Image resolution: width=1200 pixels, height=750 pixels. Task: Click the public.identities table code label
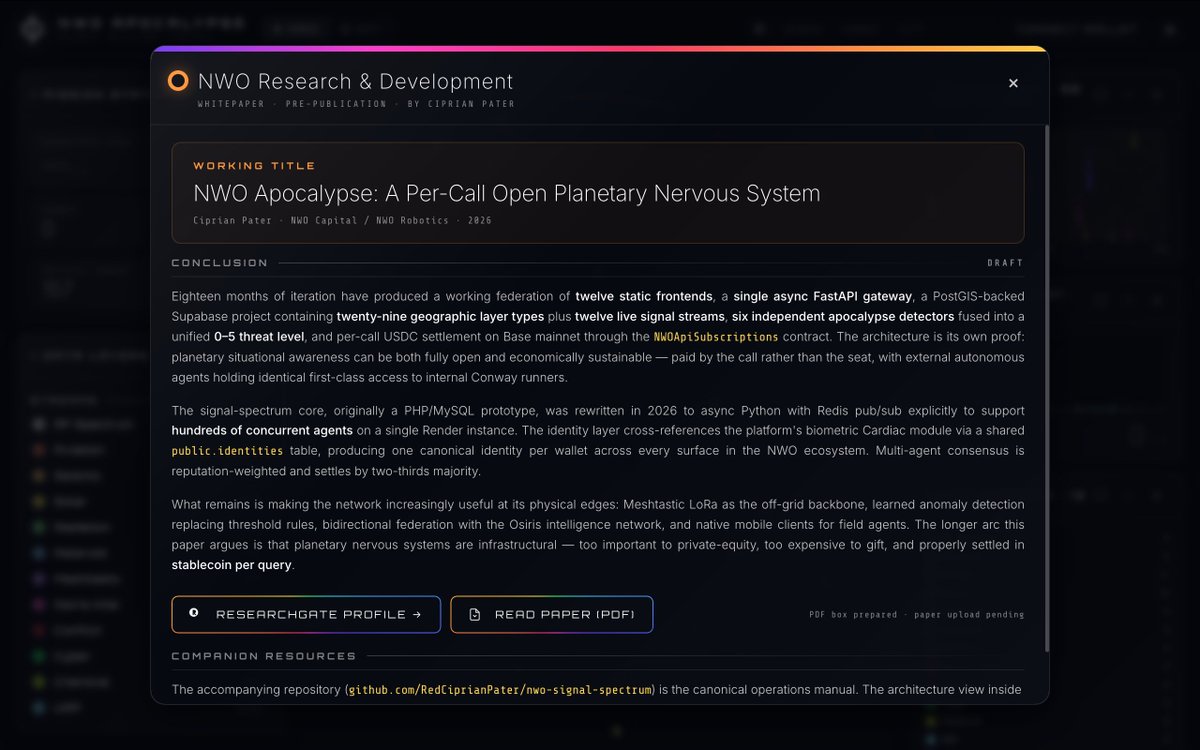tap(227, 451)
